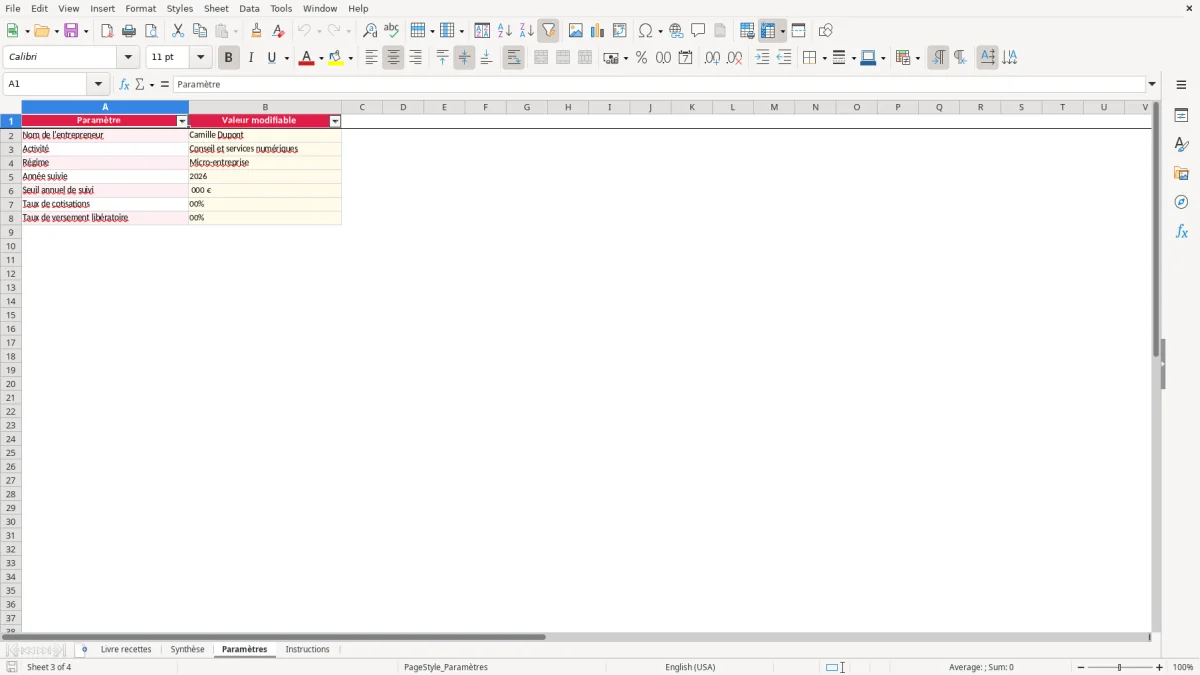Toggle the AutoFilter button
Screen dimensions: 1200x675
pyautogui.click(x=548, y=31)
